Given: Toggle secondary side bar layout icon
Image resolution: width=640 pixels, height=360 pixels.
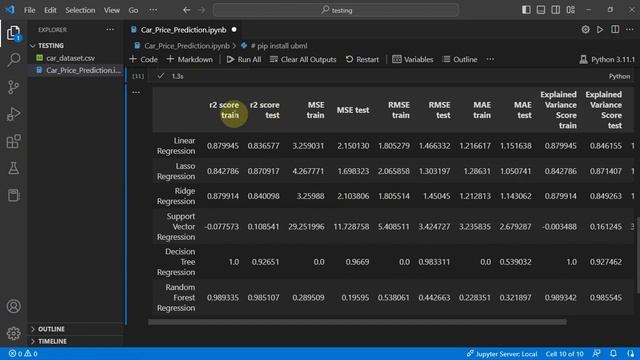Looking at the screenshot, I should [556, 10].
